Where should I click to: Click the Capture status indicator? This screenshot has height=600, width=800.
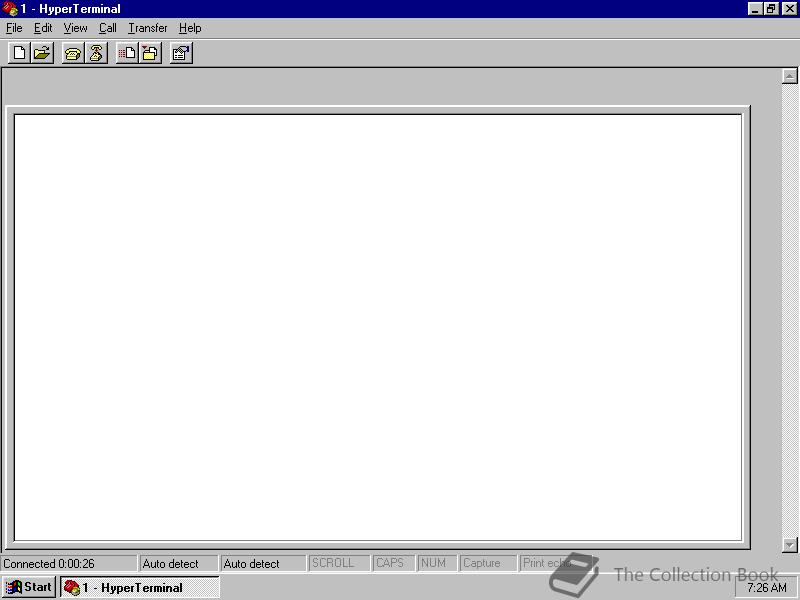pos(488,563)
